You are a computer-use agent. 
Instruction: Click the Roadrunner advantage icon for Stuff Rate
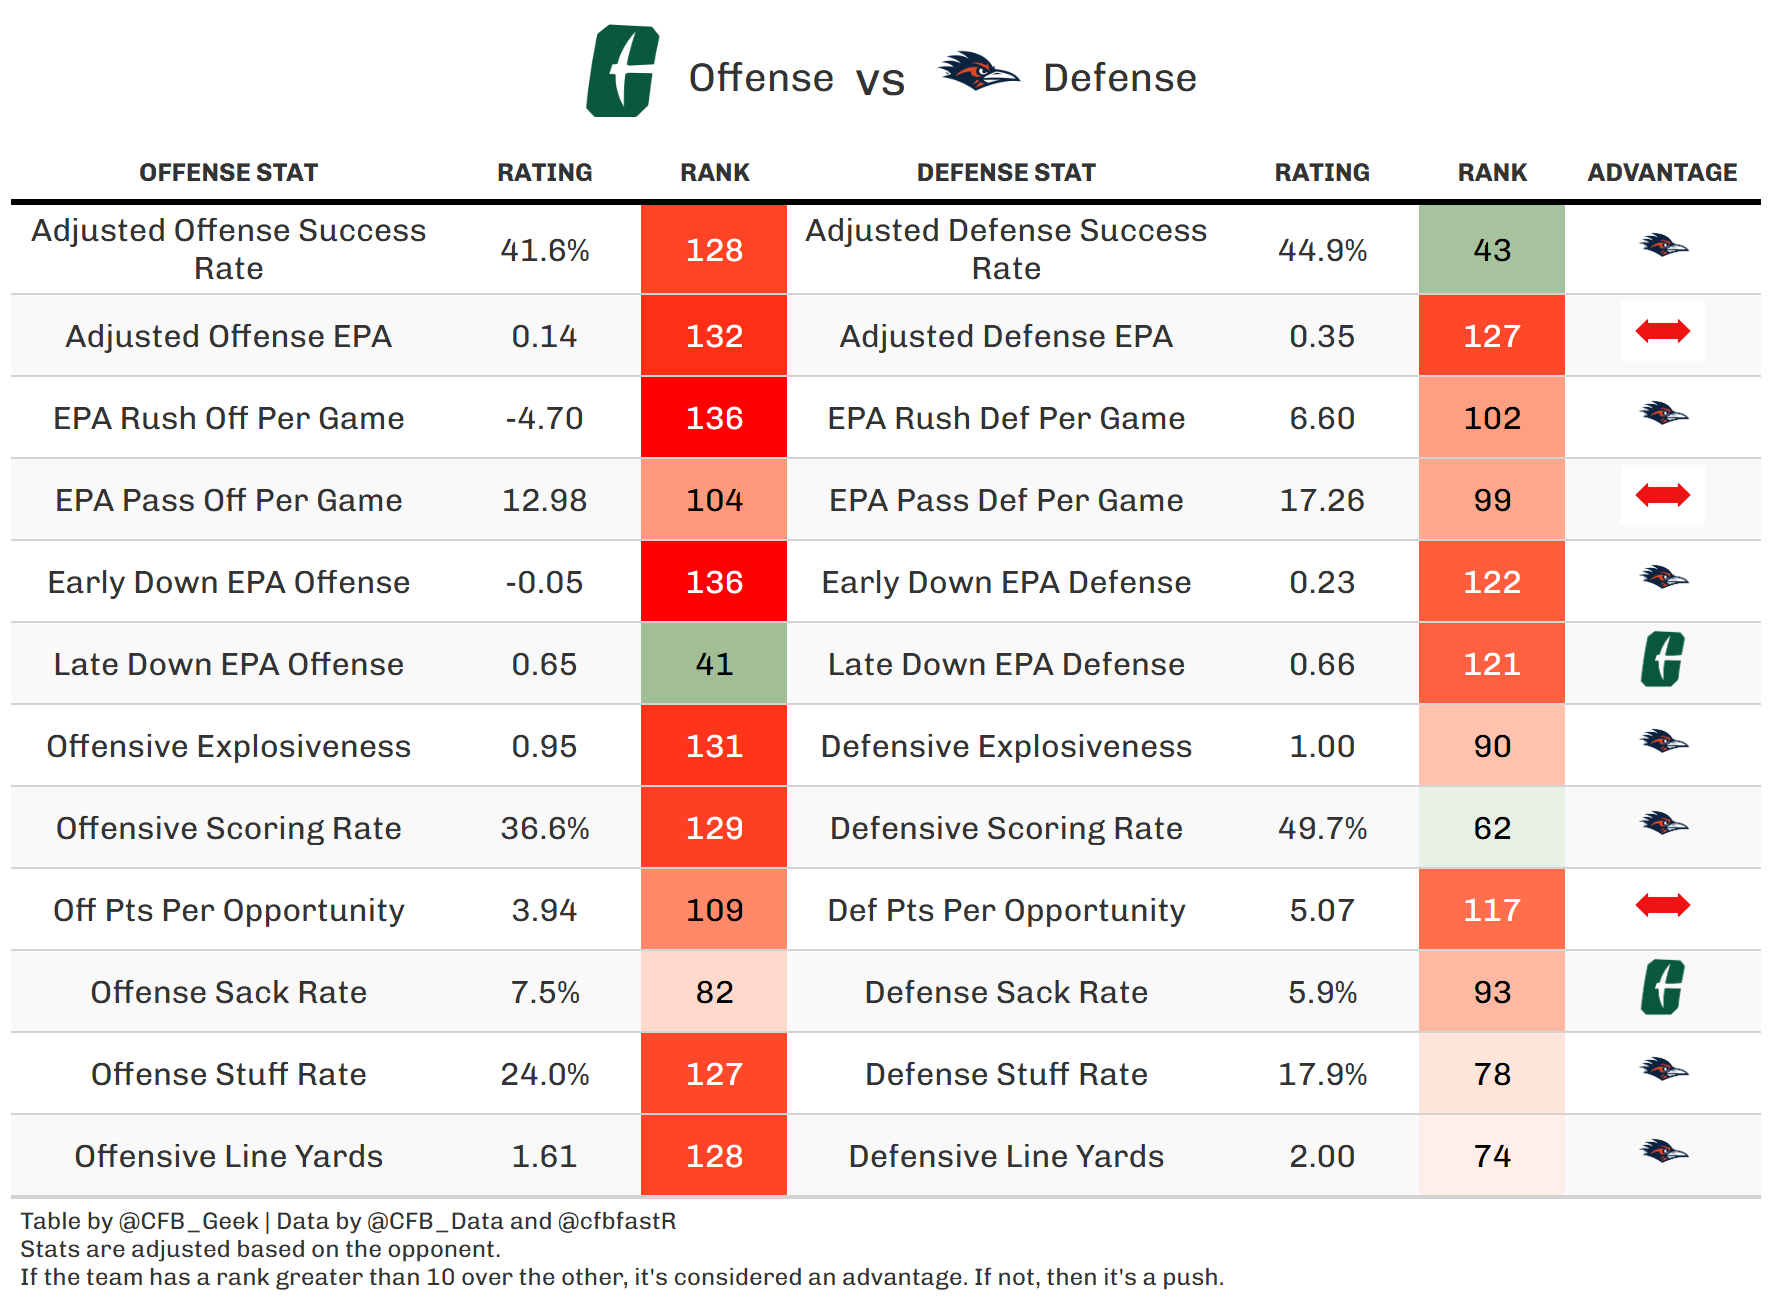coord(1663,1070)
